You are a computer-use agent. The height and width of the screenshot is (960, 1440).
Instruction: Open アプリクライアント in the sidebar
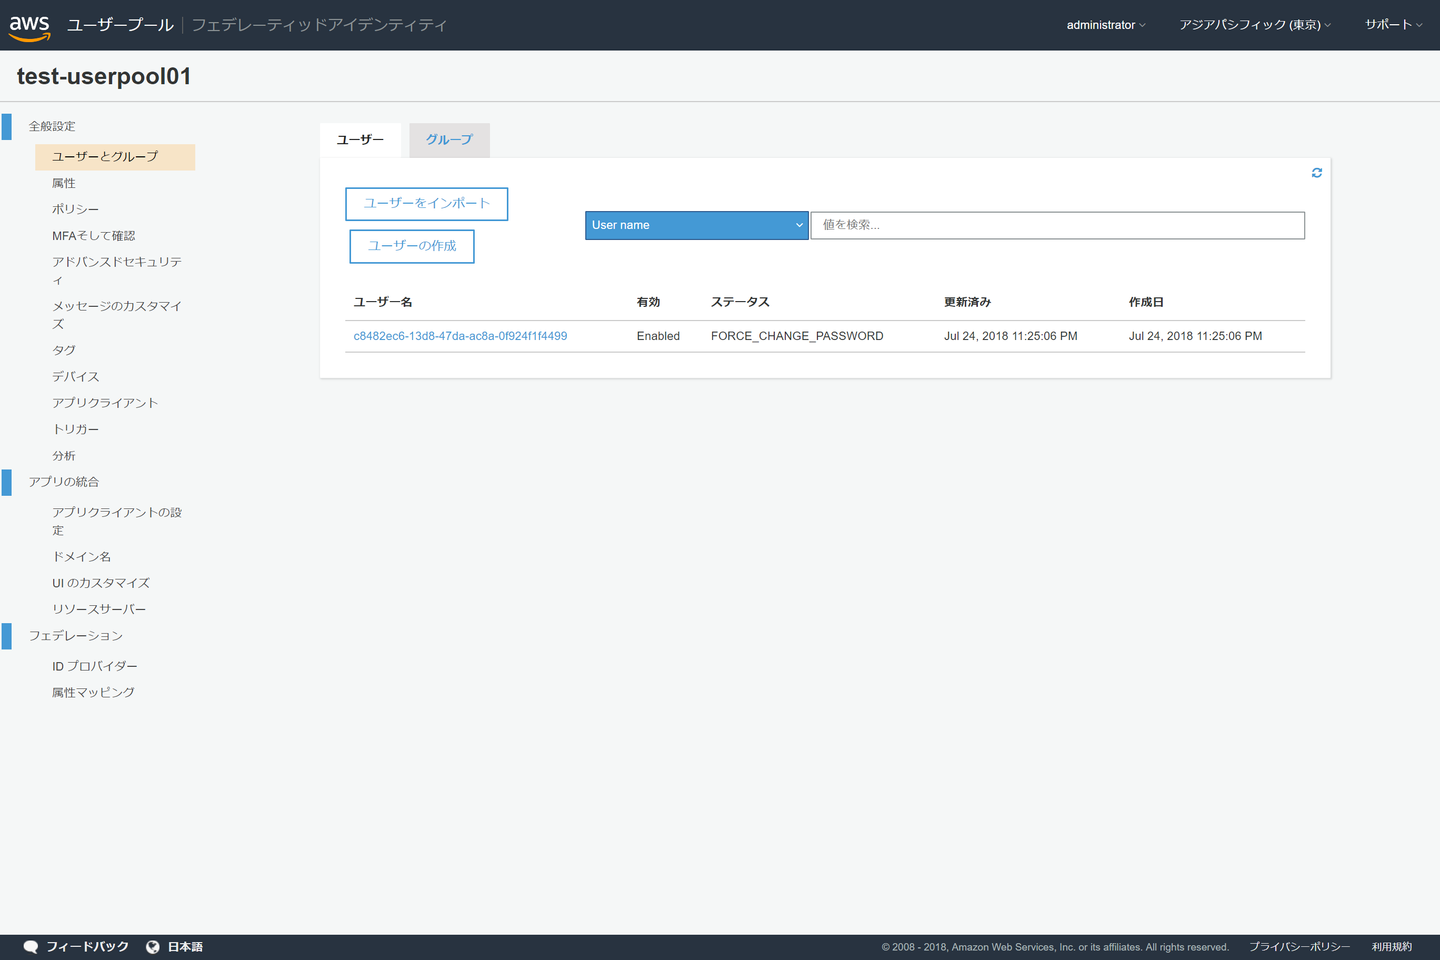click(x=105, y=403)
